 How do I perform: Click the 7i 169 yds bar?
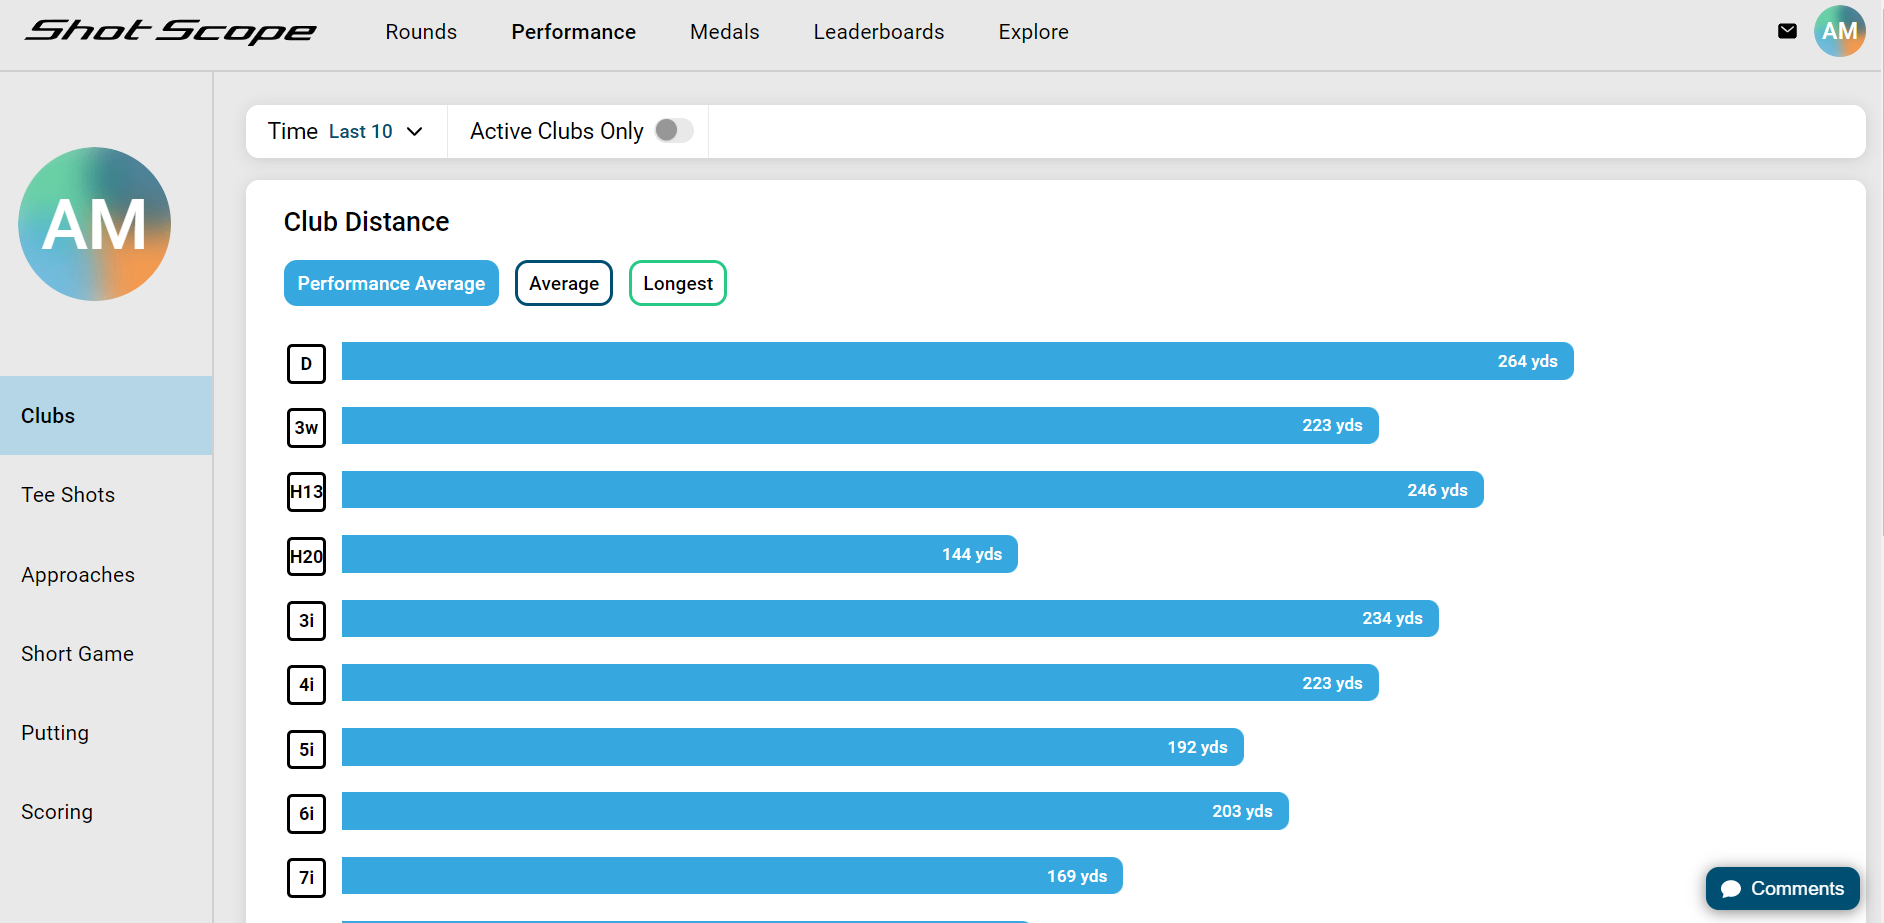tap(732, 876)
